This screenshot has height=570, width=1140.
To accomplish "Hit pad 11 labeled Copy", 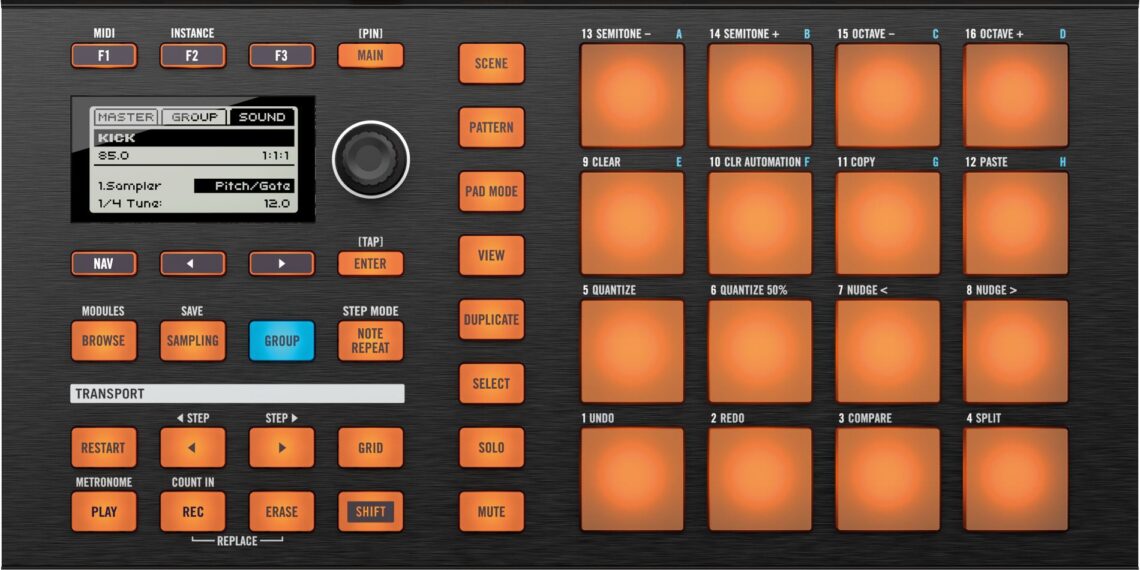I will 887,223.
